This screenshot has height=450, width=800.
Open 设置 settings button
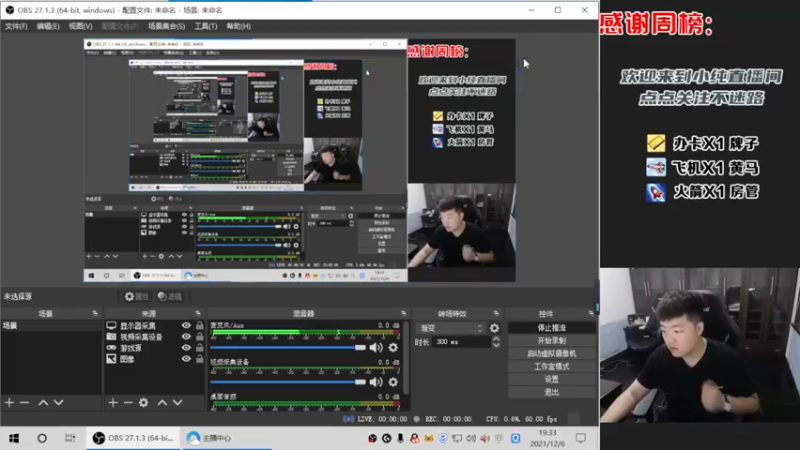coord(552,379)
